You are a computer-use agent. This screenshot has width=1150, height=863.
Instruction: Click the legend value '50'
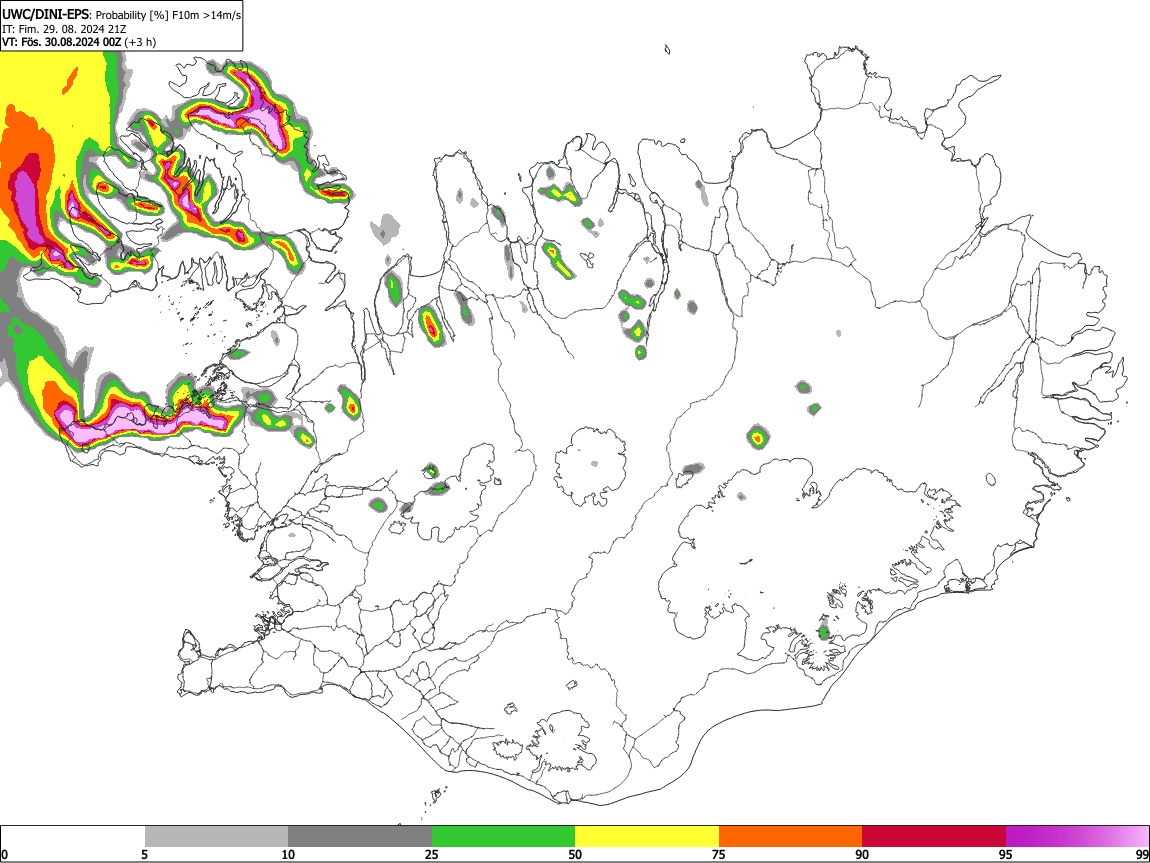click(575, 855)
